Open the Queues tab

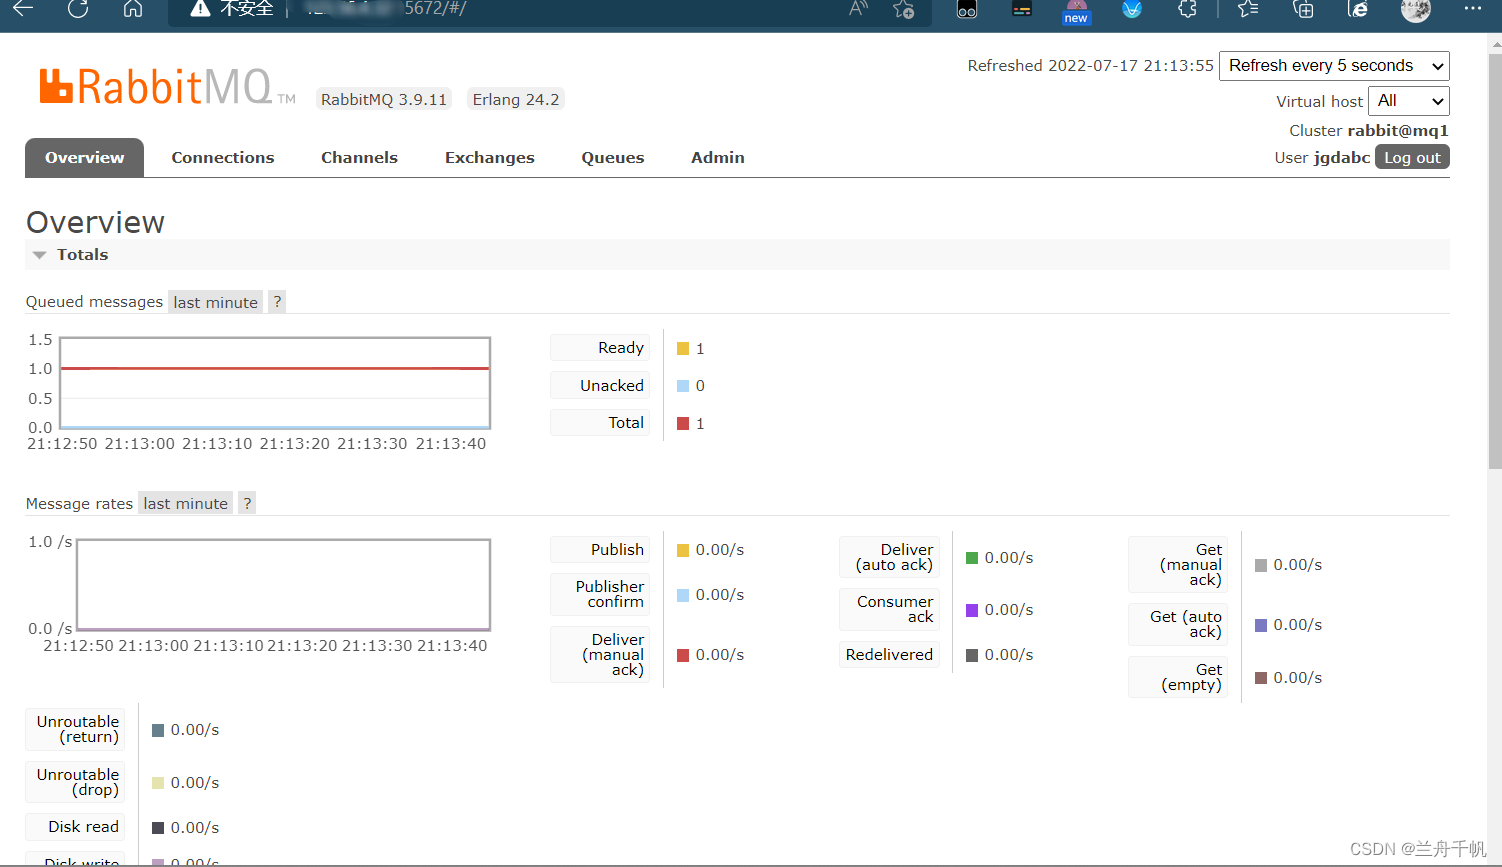pos(613,157)
